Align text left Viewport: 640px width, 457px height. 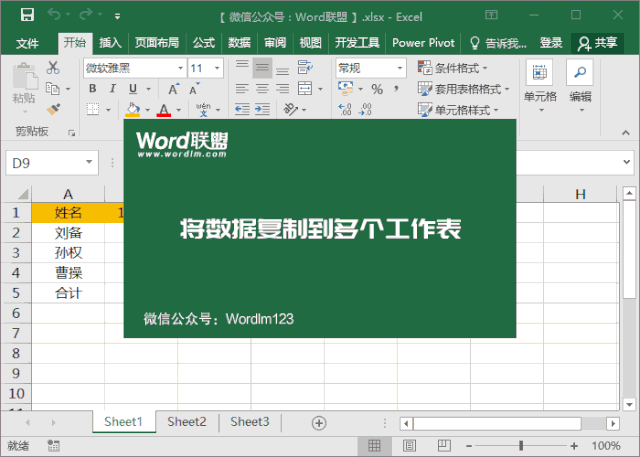tap(242, 89)
